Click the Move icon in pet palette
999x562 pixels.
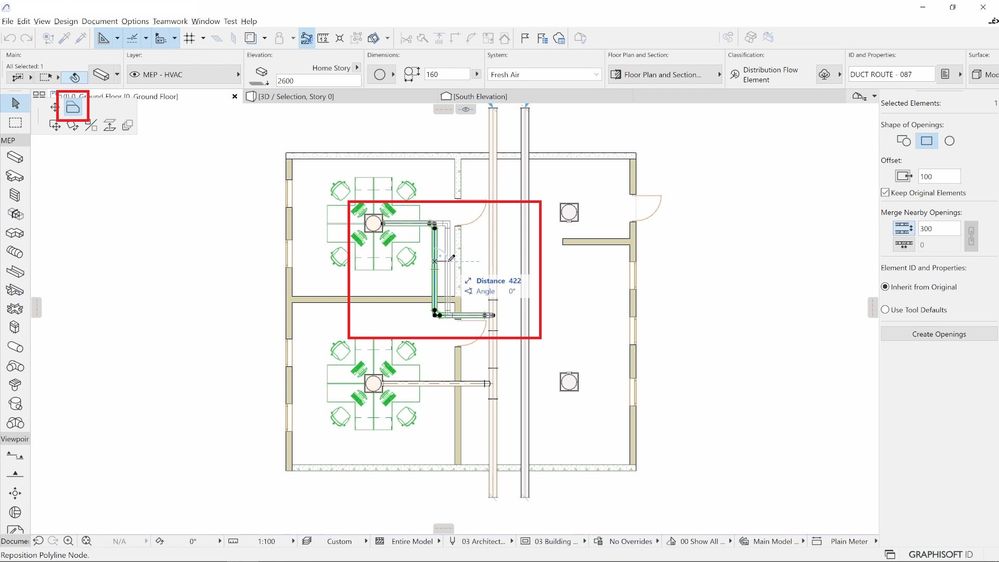[55, 126]
